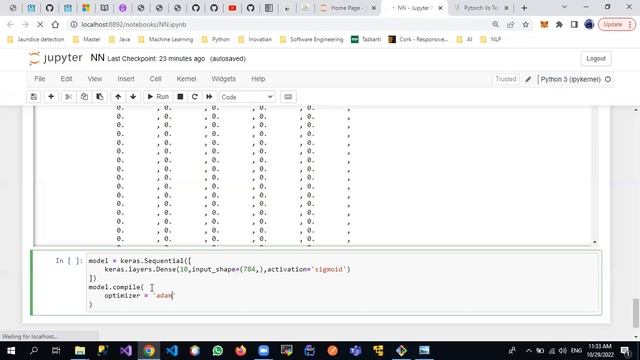Click the kernel status circle indicator
640x360 pixels.
(608, 79)
